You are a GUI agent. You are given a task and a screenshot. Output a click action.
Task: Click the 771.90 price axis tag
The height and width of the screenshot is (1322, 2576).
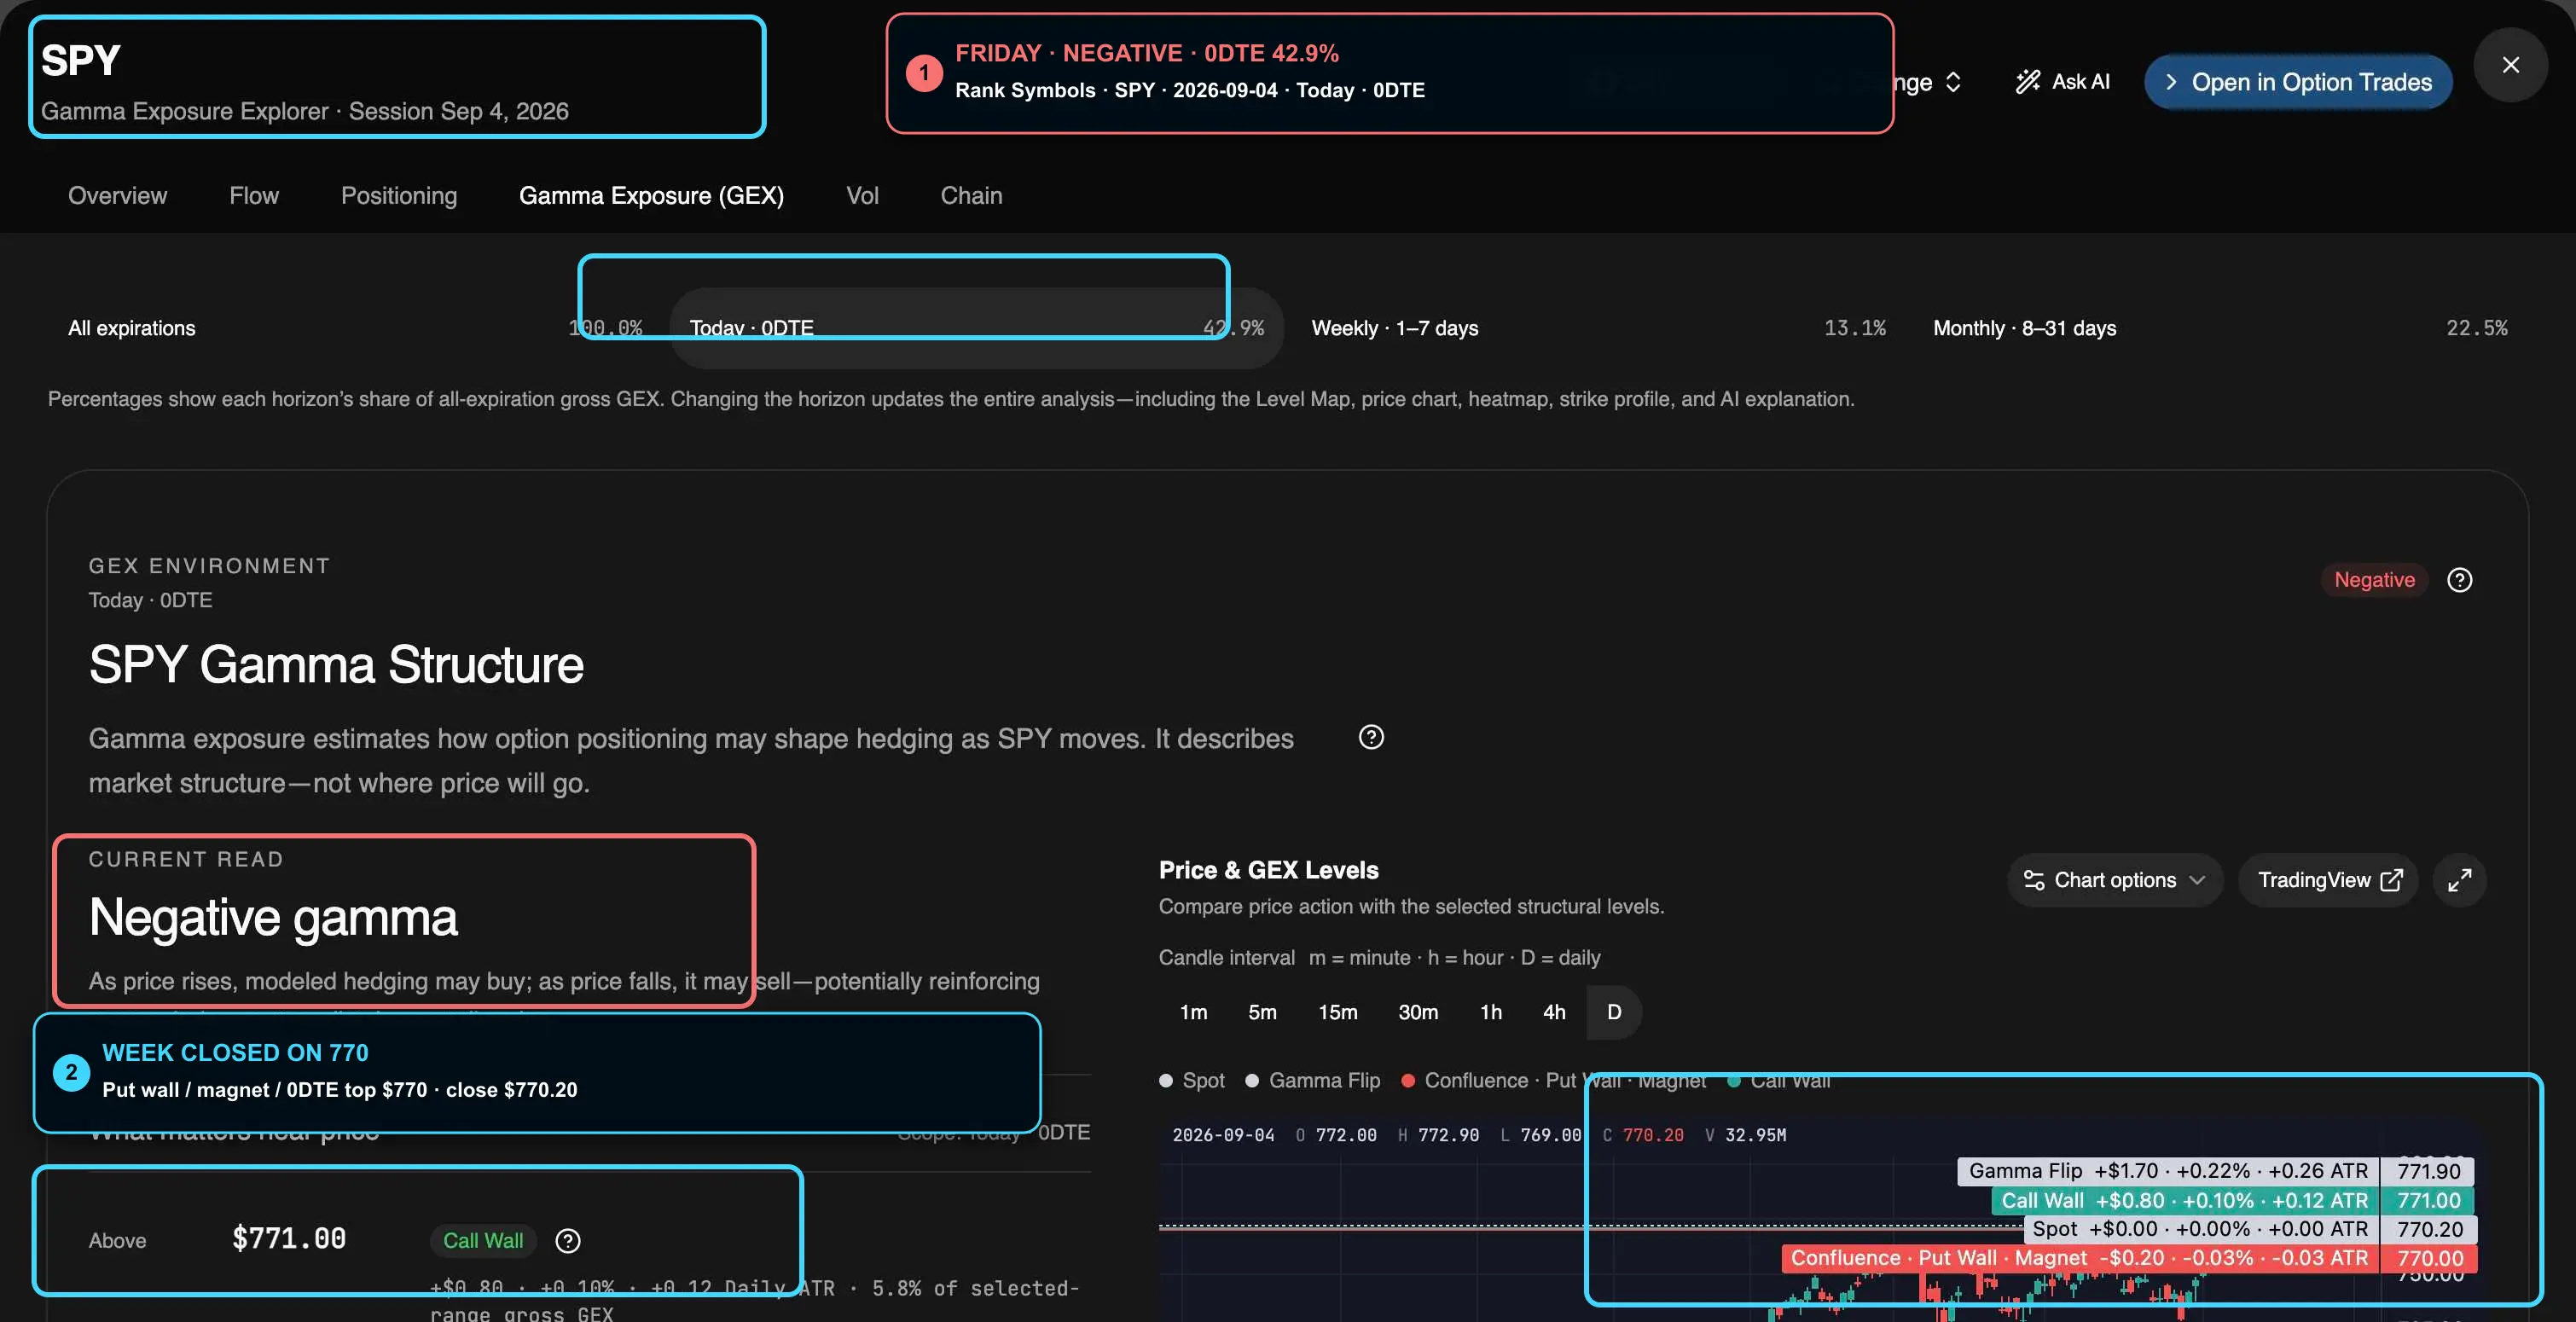2428,1171
